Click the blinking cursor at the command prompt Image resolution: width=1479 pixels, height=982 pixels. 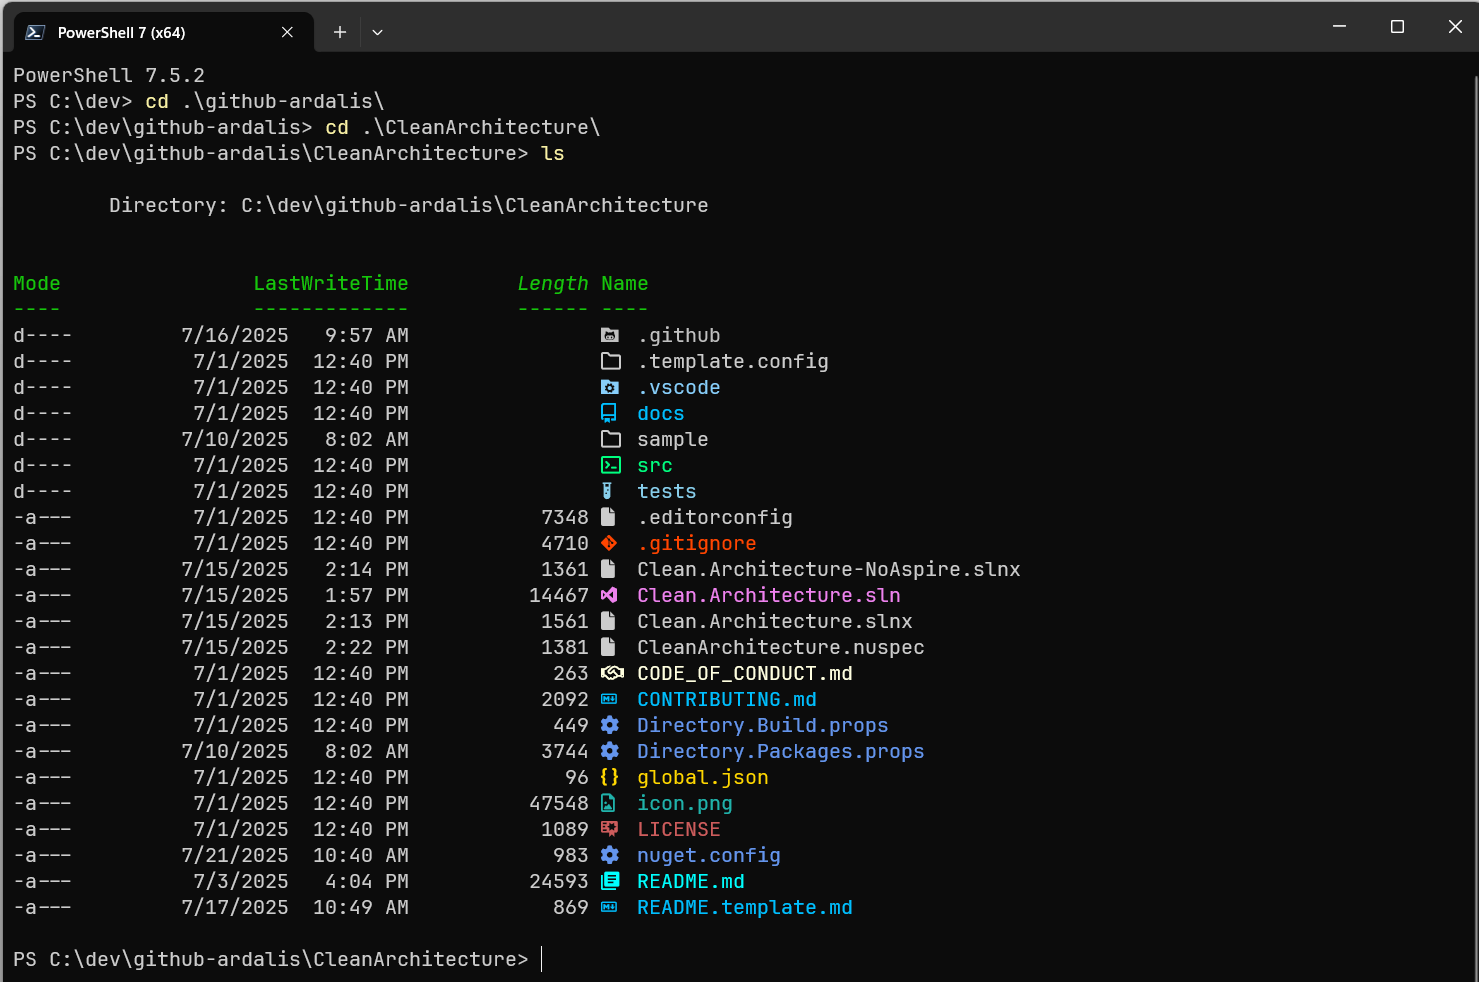point(541,959)
